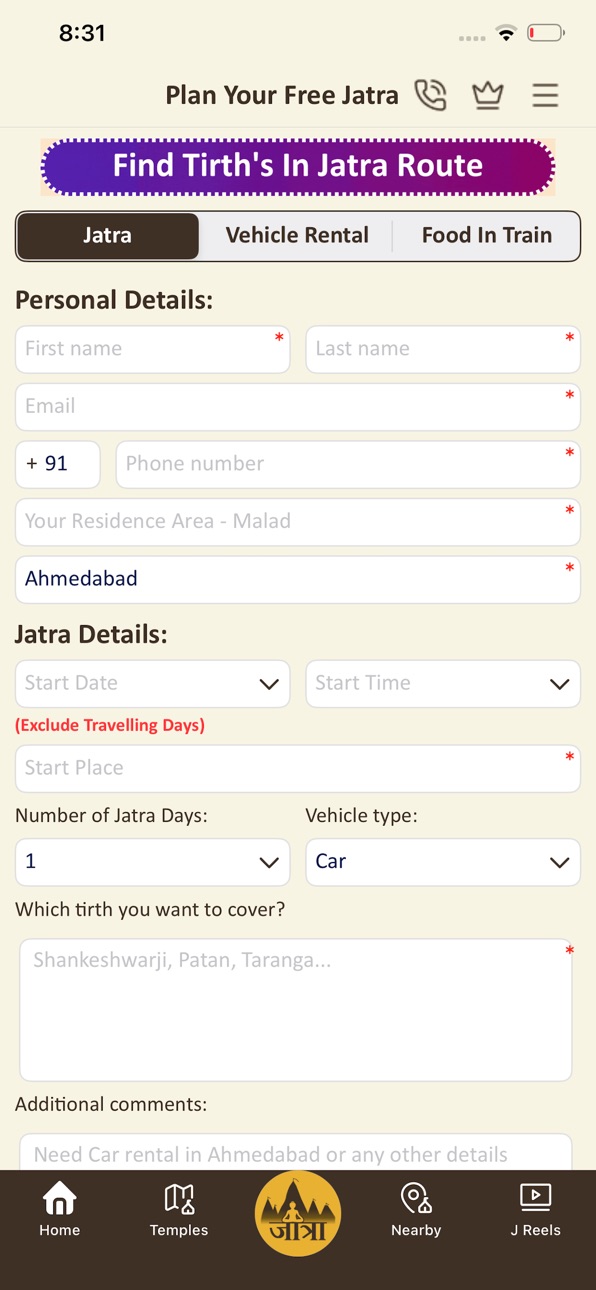Image resolution: width=596 pixels, height=1290 pixels.
Task: Tap Find Tirth's In Jatra Route banner
Action: coord(298,166)
